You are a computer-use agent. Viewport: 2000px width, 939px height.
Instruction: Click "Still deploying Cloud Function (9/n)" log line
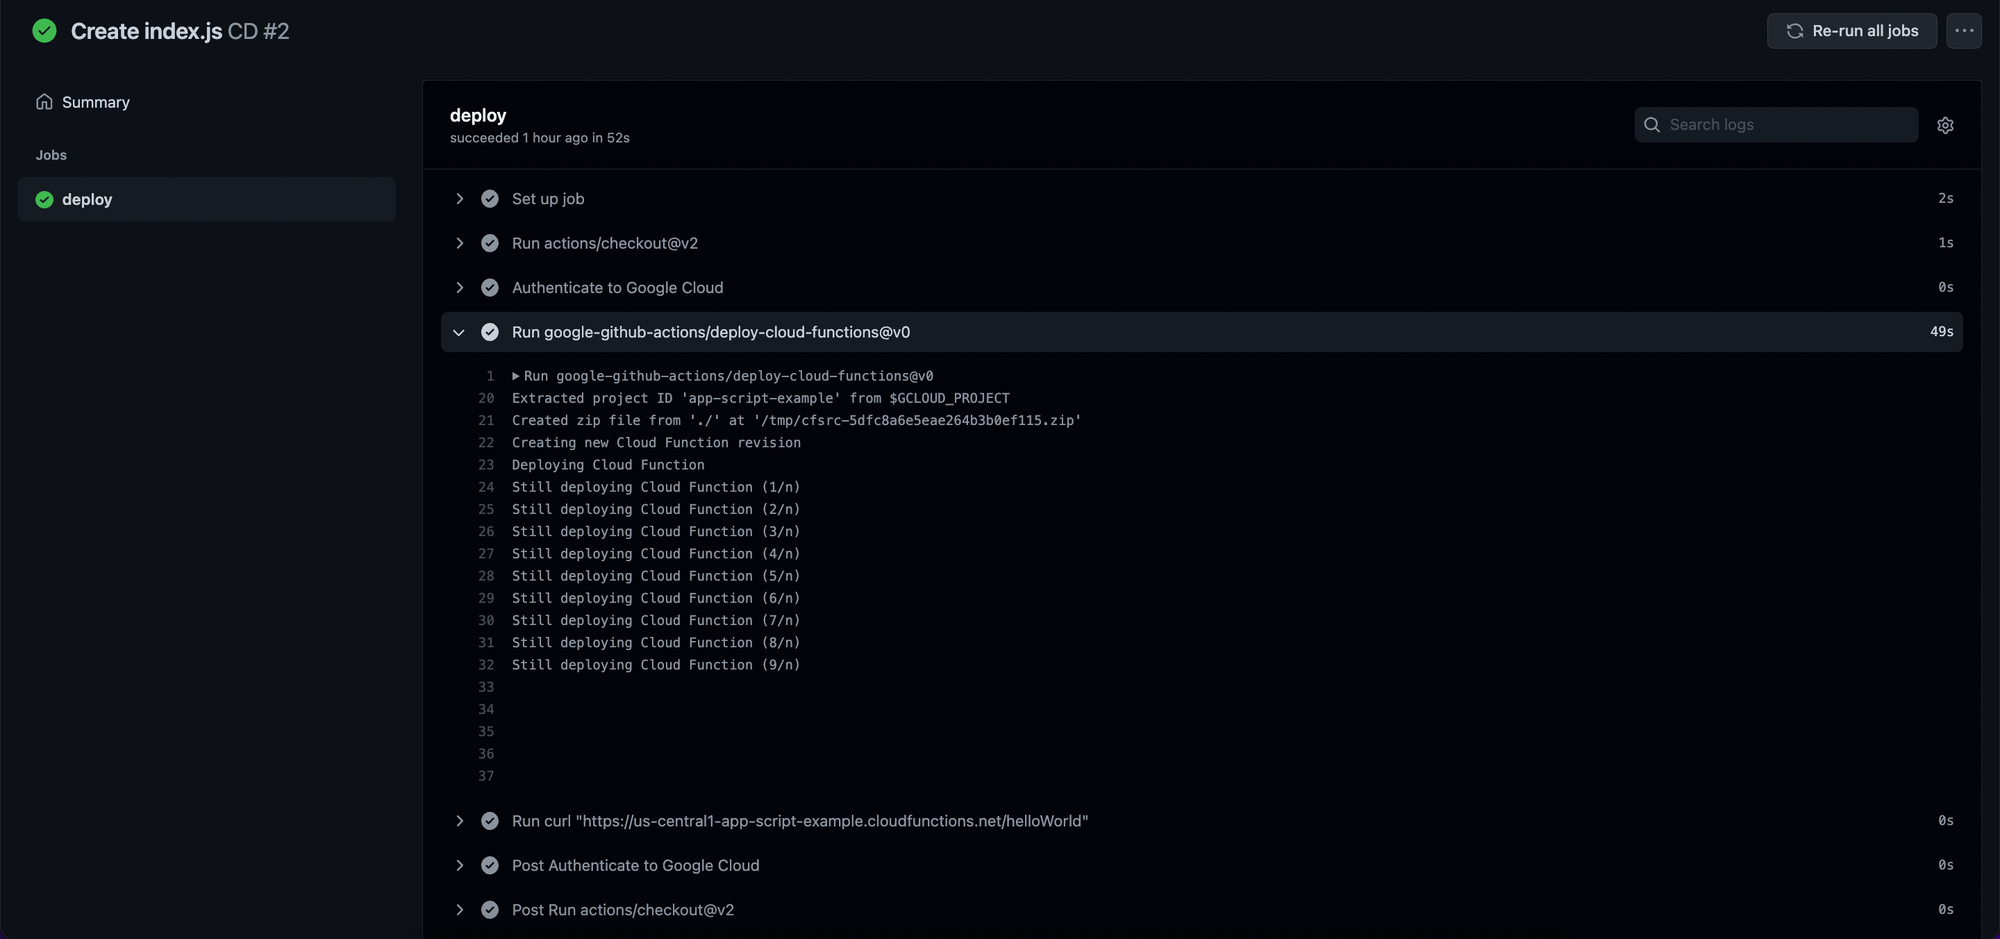(656, 665)
